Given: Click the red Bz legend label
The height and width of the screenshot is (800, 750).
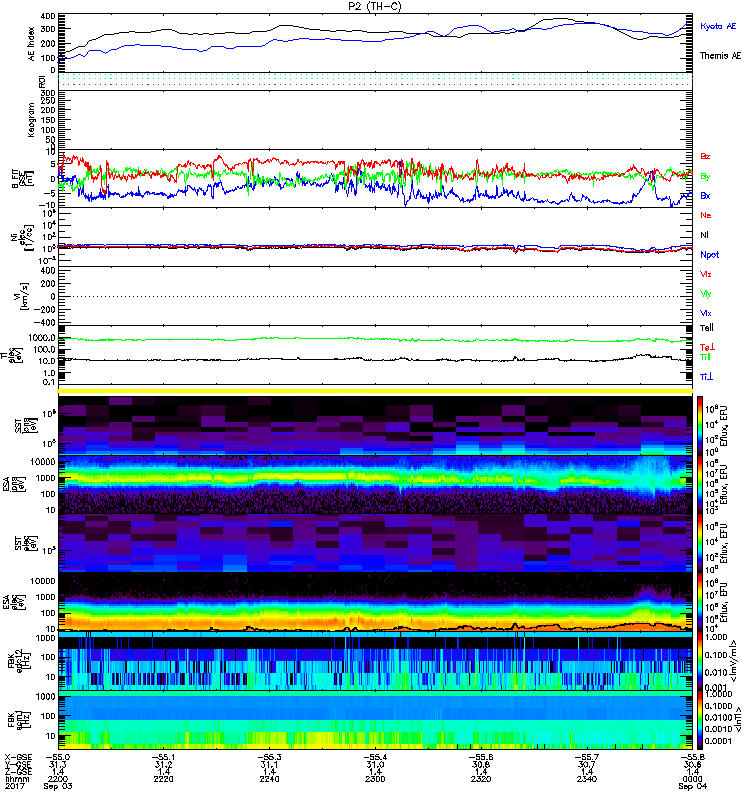Looking at the screenshot, I should coord(705,157).
